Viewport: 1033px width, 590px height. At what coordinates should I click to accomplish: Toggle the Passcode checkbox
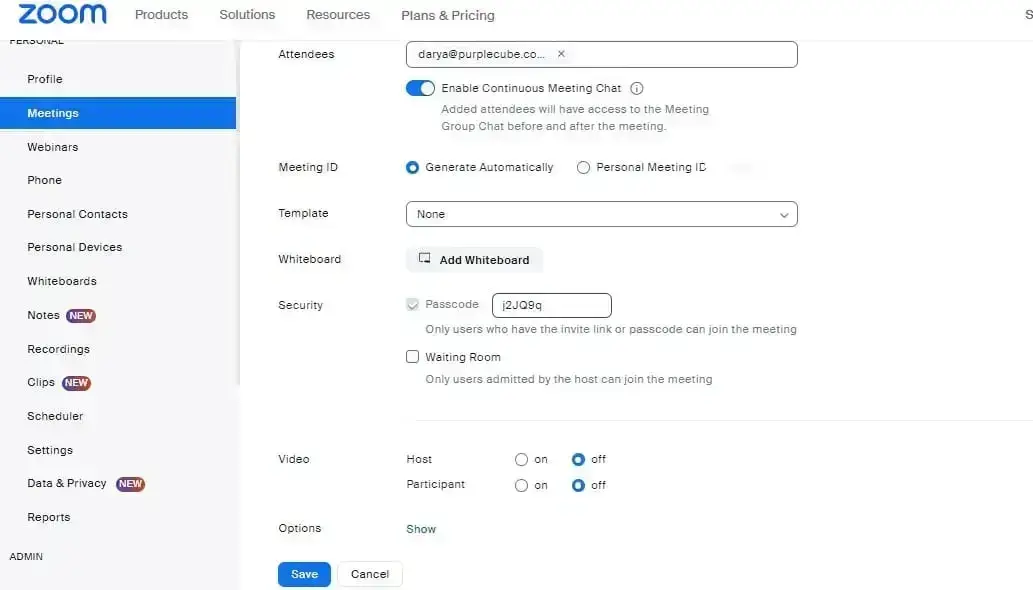412,304
